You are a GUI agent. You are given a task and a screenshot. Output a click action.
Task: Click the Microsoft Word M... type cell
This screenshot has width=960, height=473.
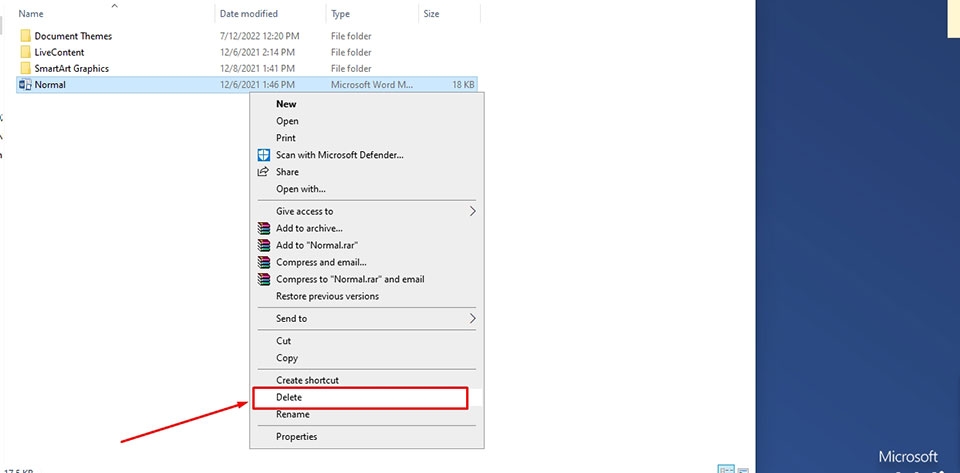coord(372,84)
